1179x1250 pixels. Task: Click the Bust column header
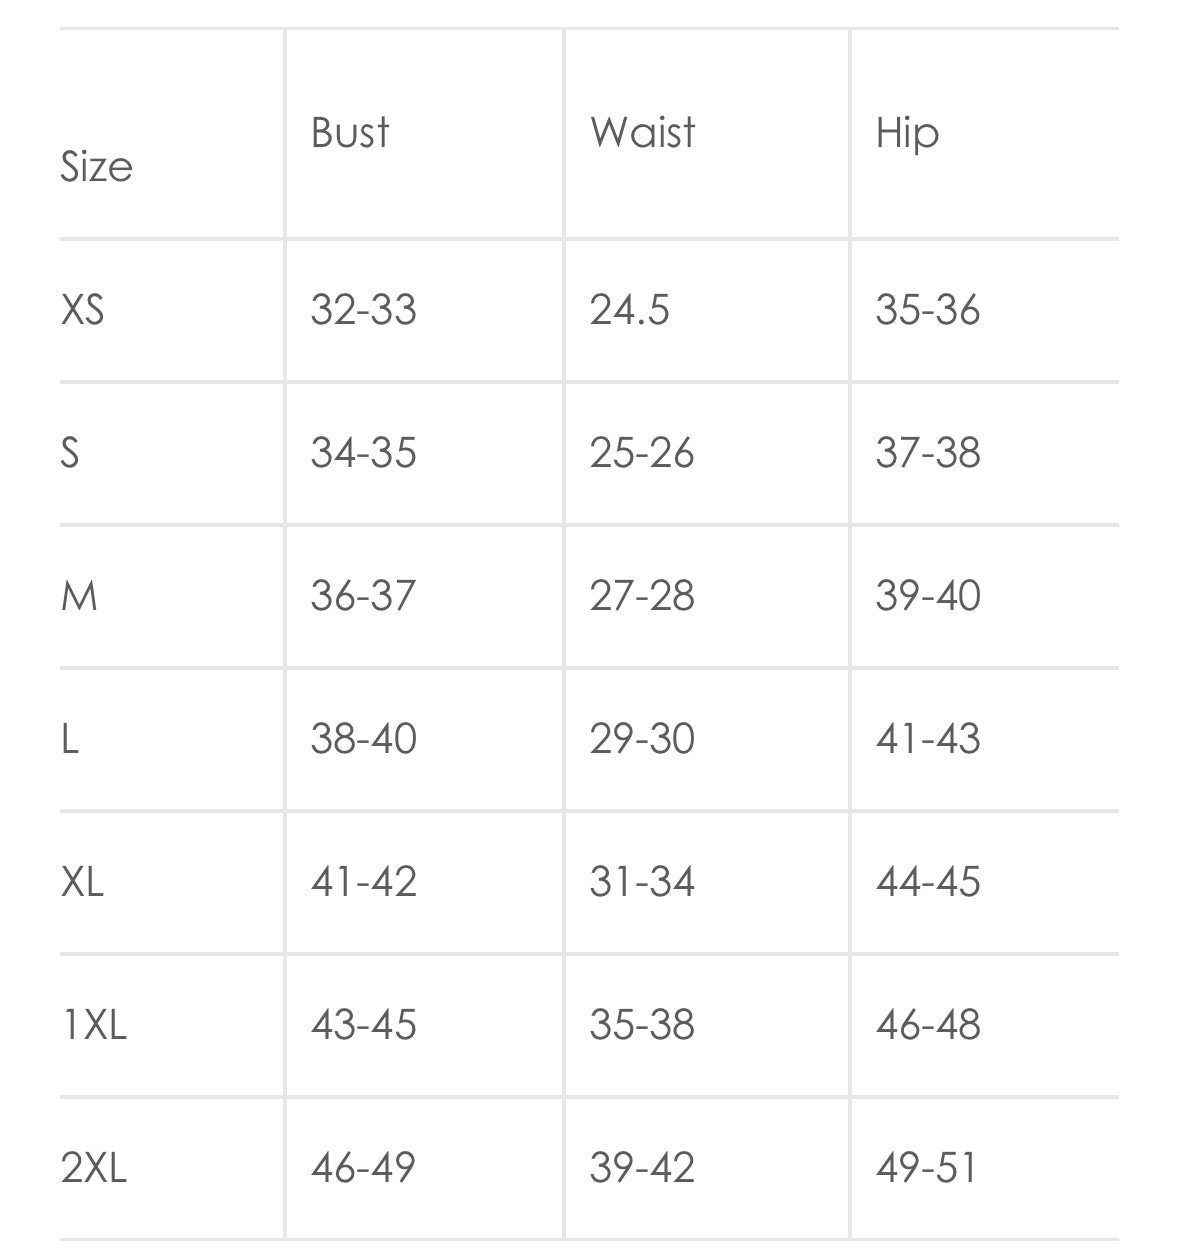350,133
